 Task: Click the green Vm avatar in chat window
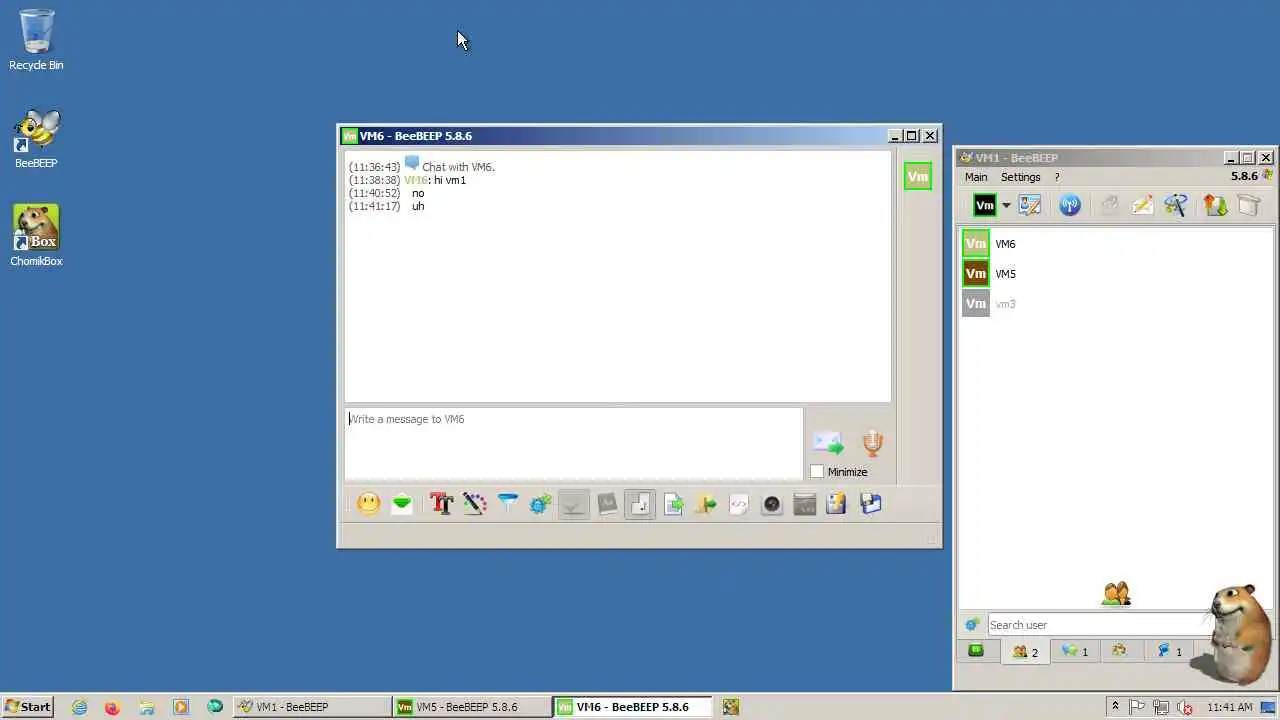pos(918,176)
